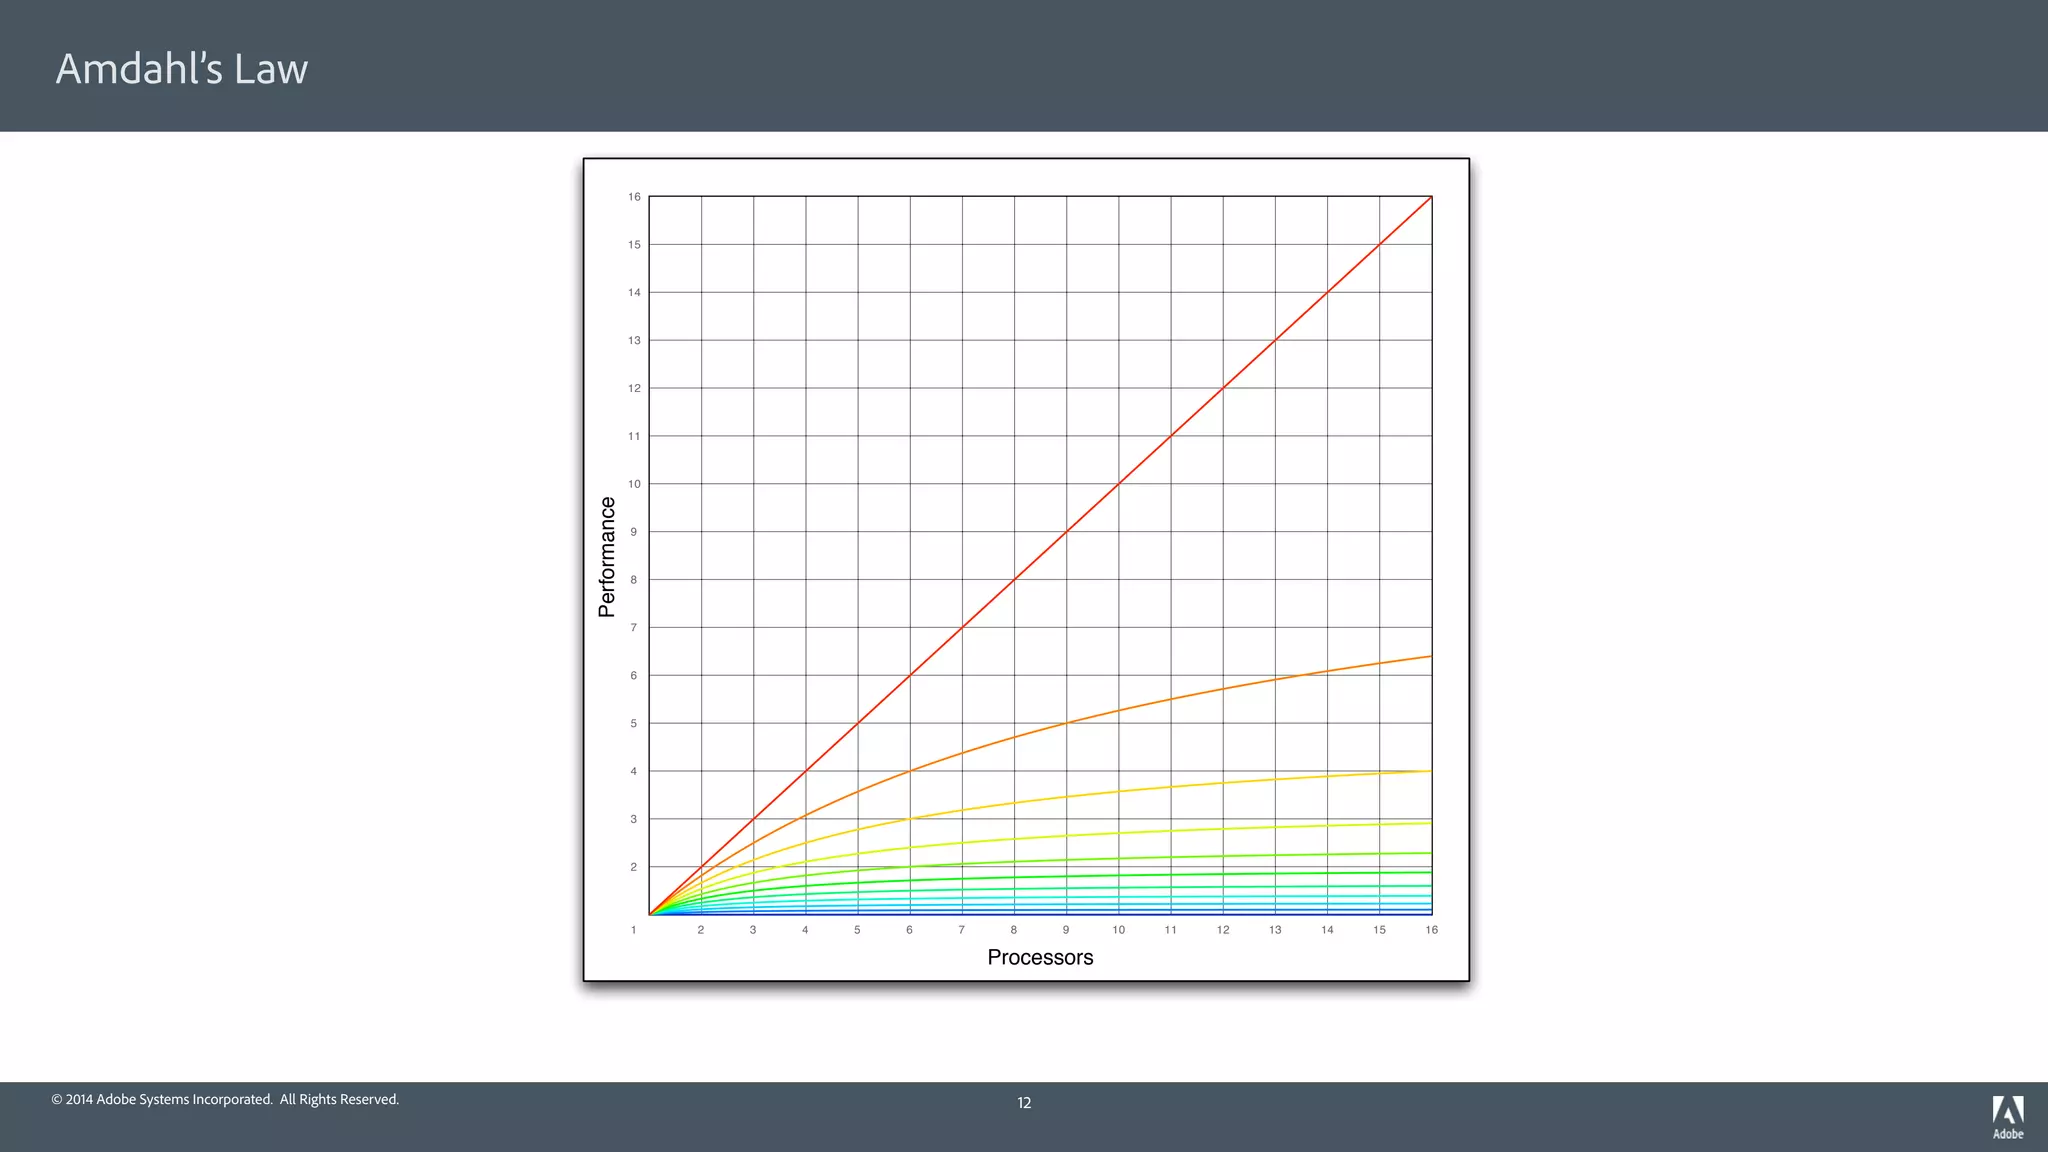Click the Processors axis label
This screenshot has height=1152, width=2048.
(1040, 957)
